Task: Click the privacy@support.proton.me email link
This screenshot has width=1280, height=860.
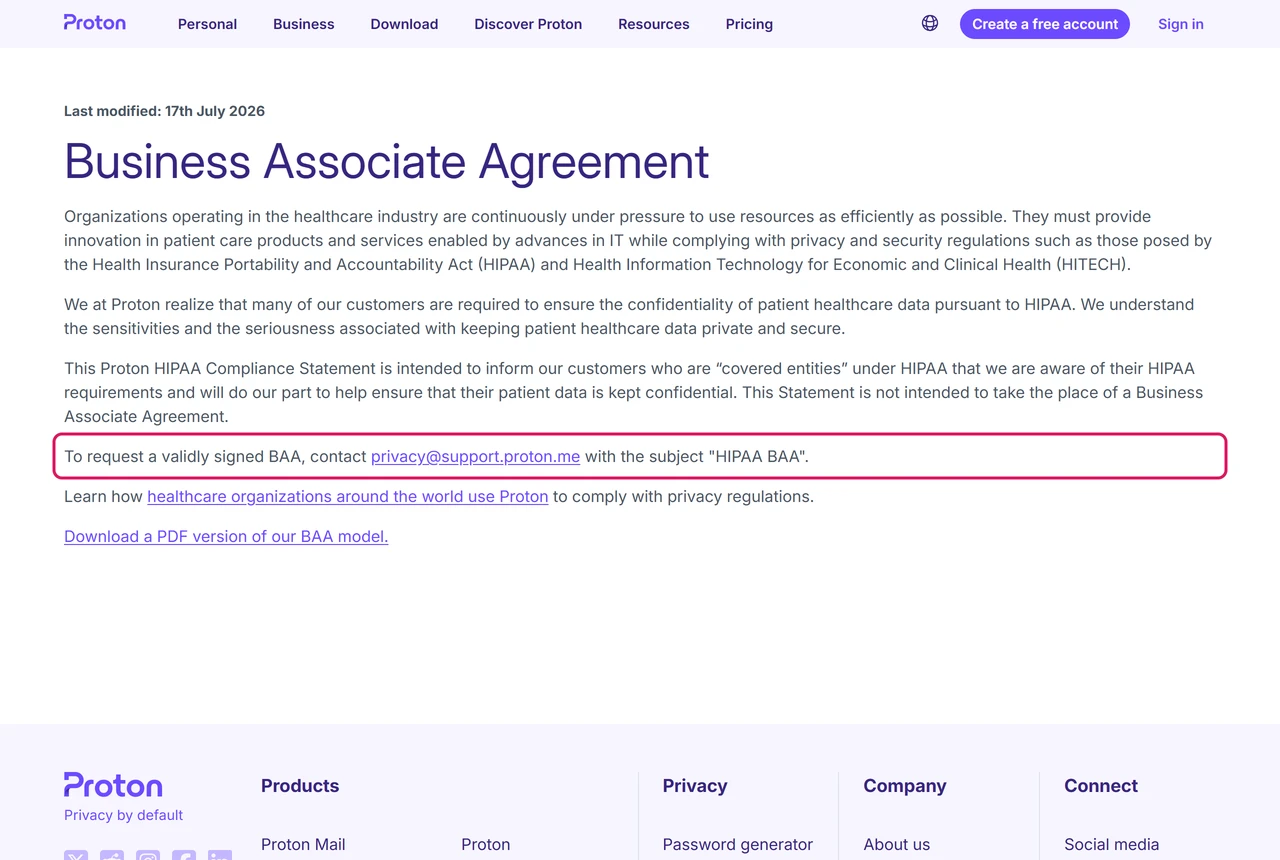Action: click(475, 456)
